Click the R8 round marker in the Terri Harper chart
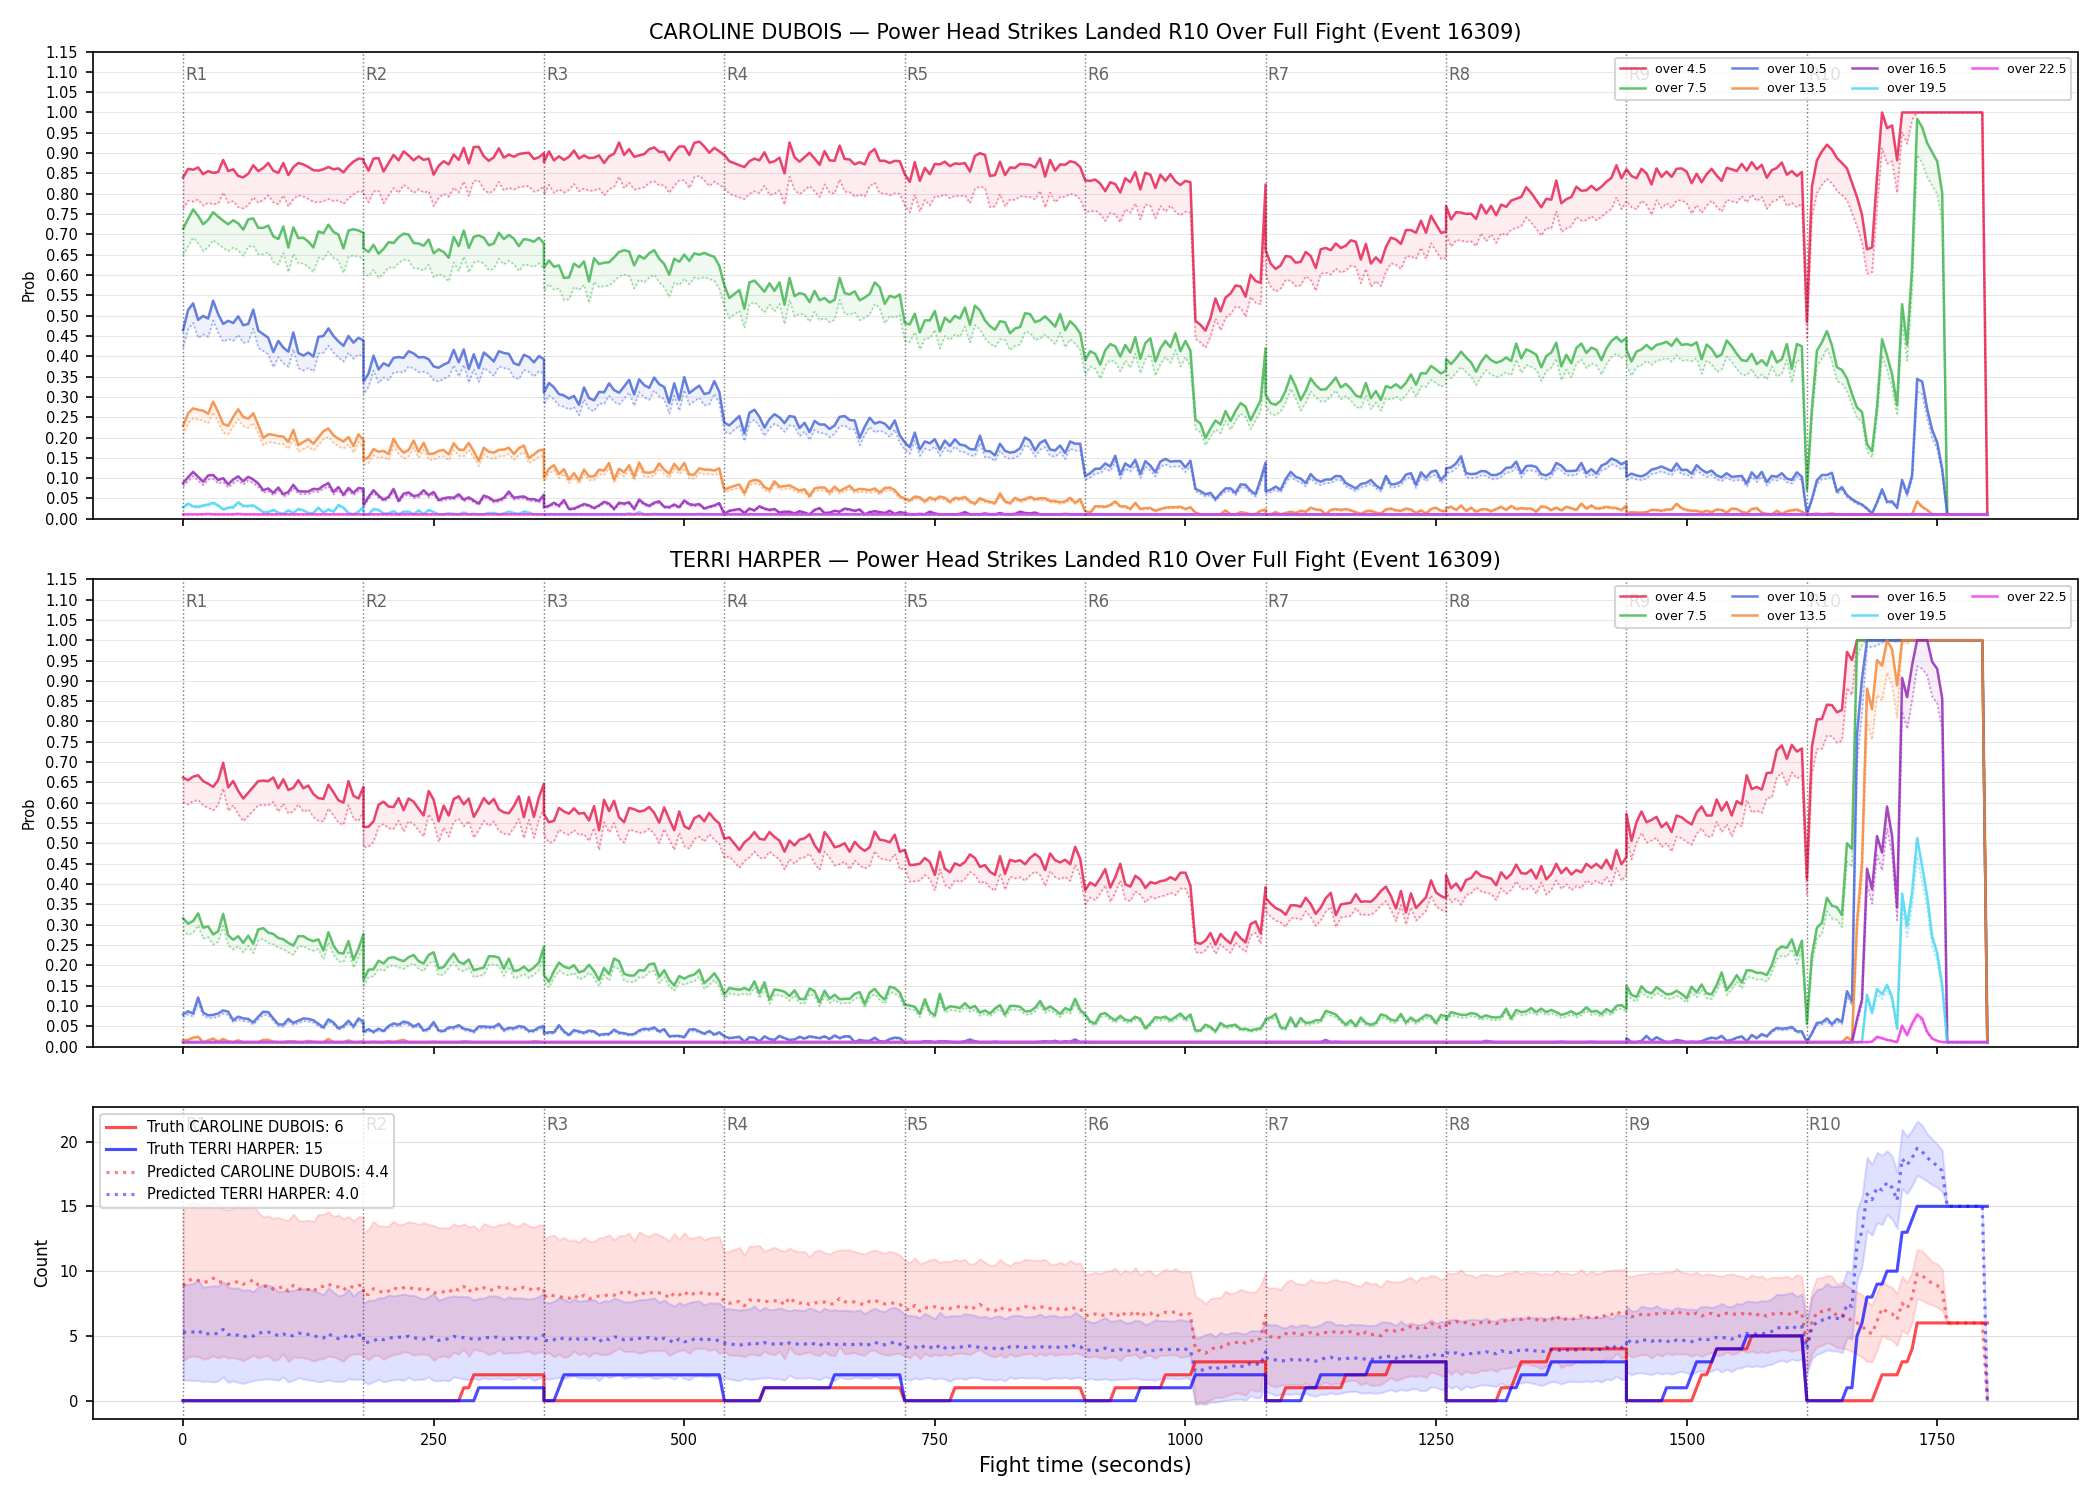The width and height of the screenshot is (2100, 1500). (x=1459, y=601)
